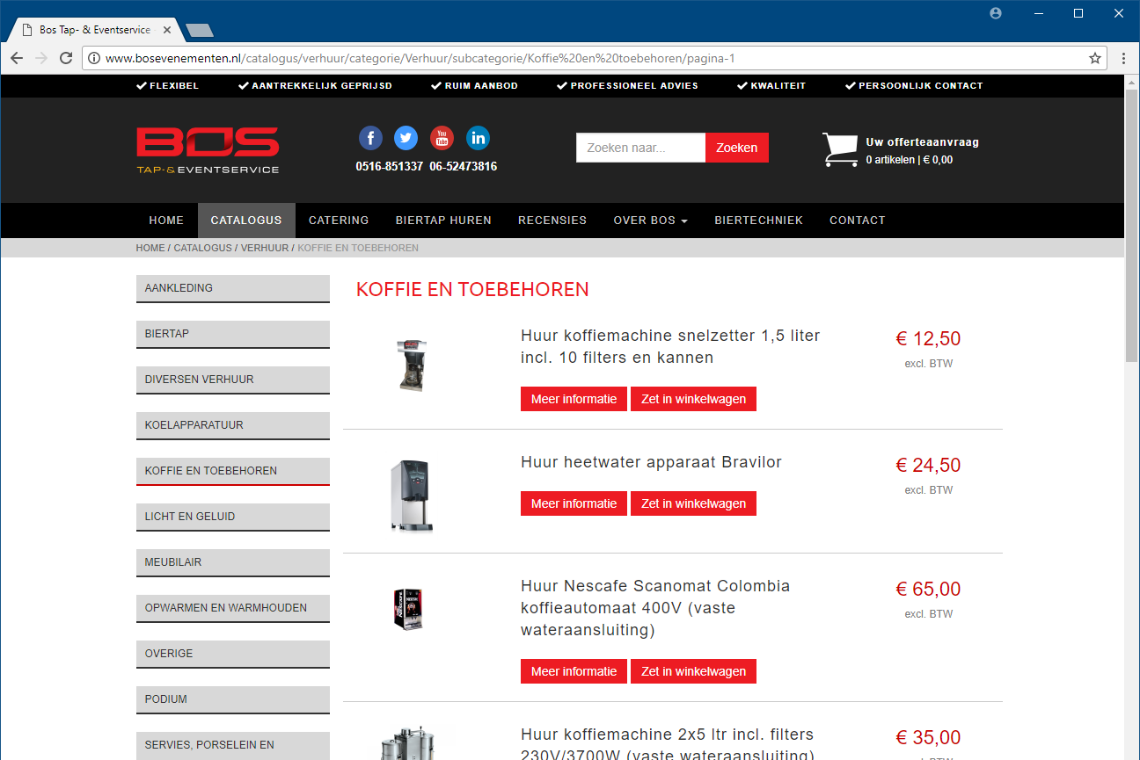
Task: Click the koffiemachine snelzetter product thumbnail
Action: pos(412,365)
